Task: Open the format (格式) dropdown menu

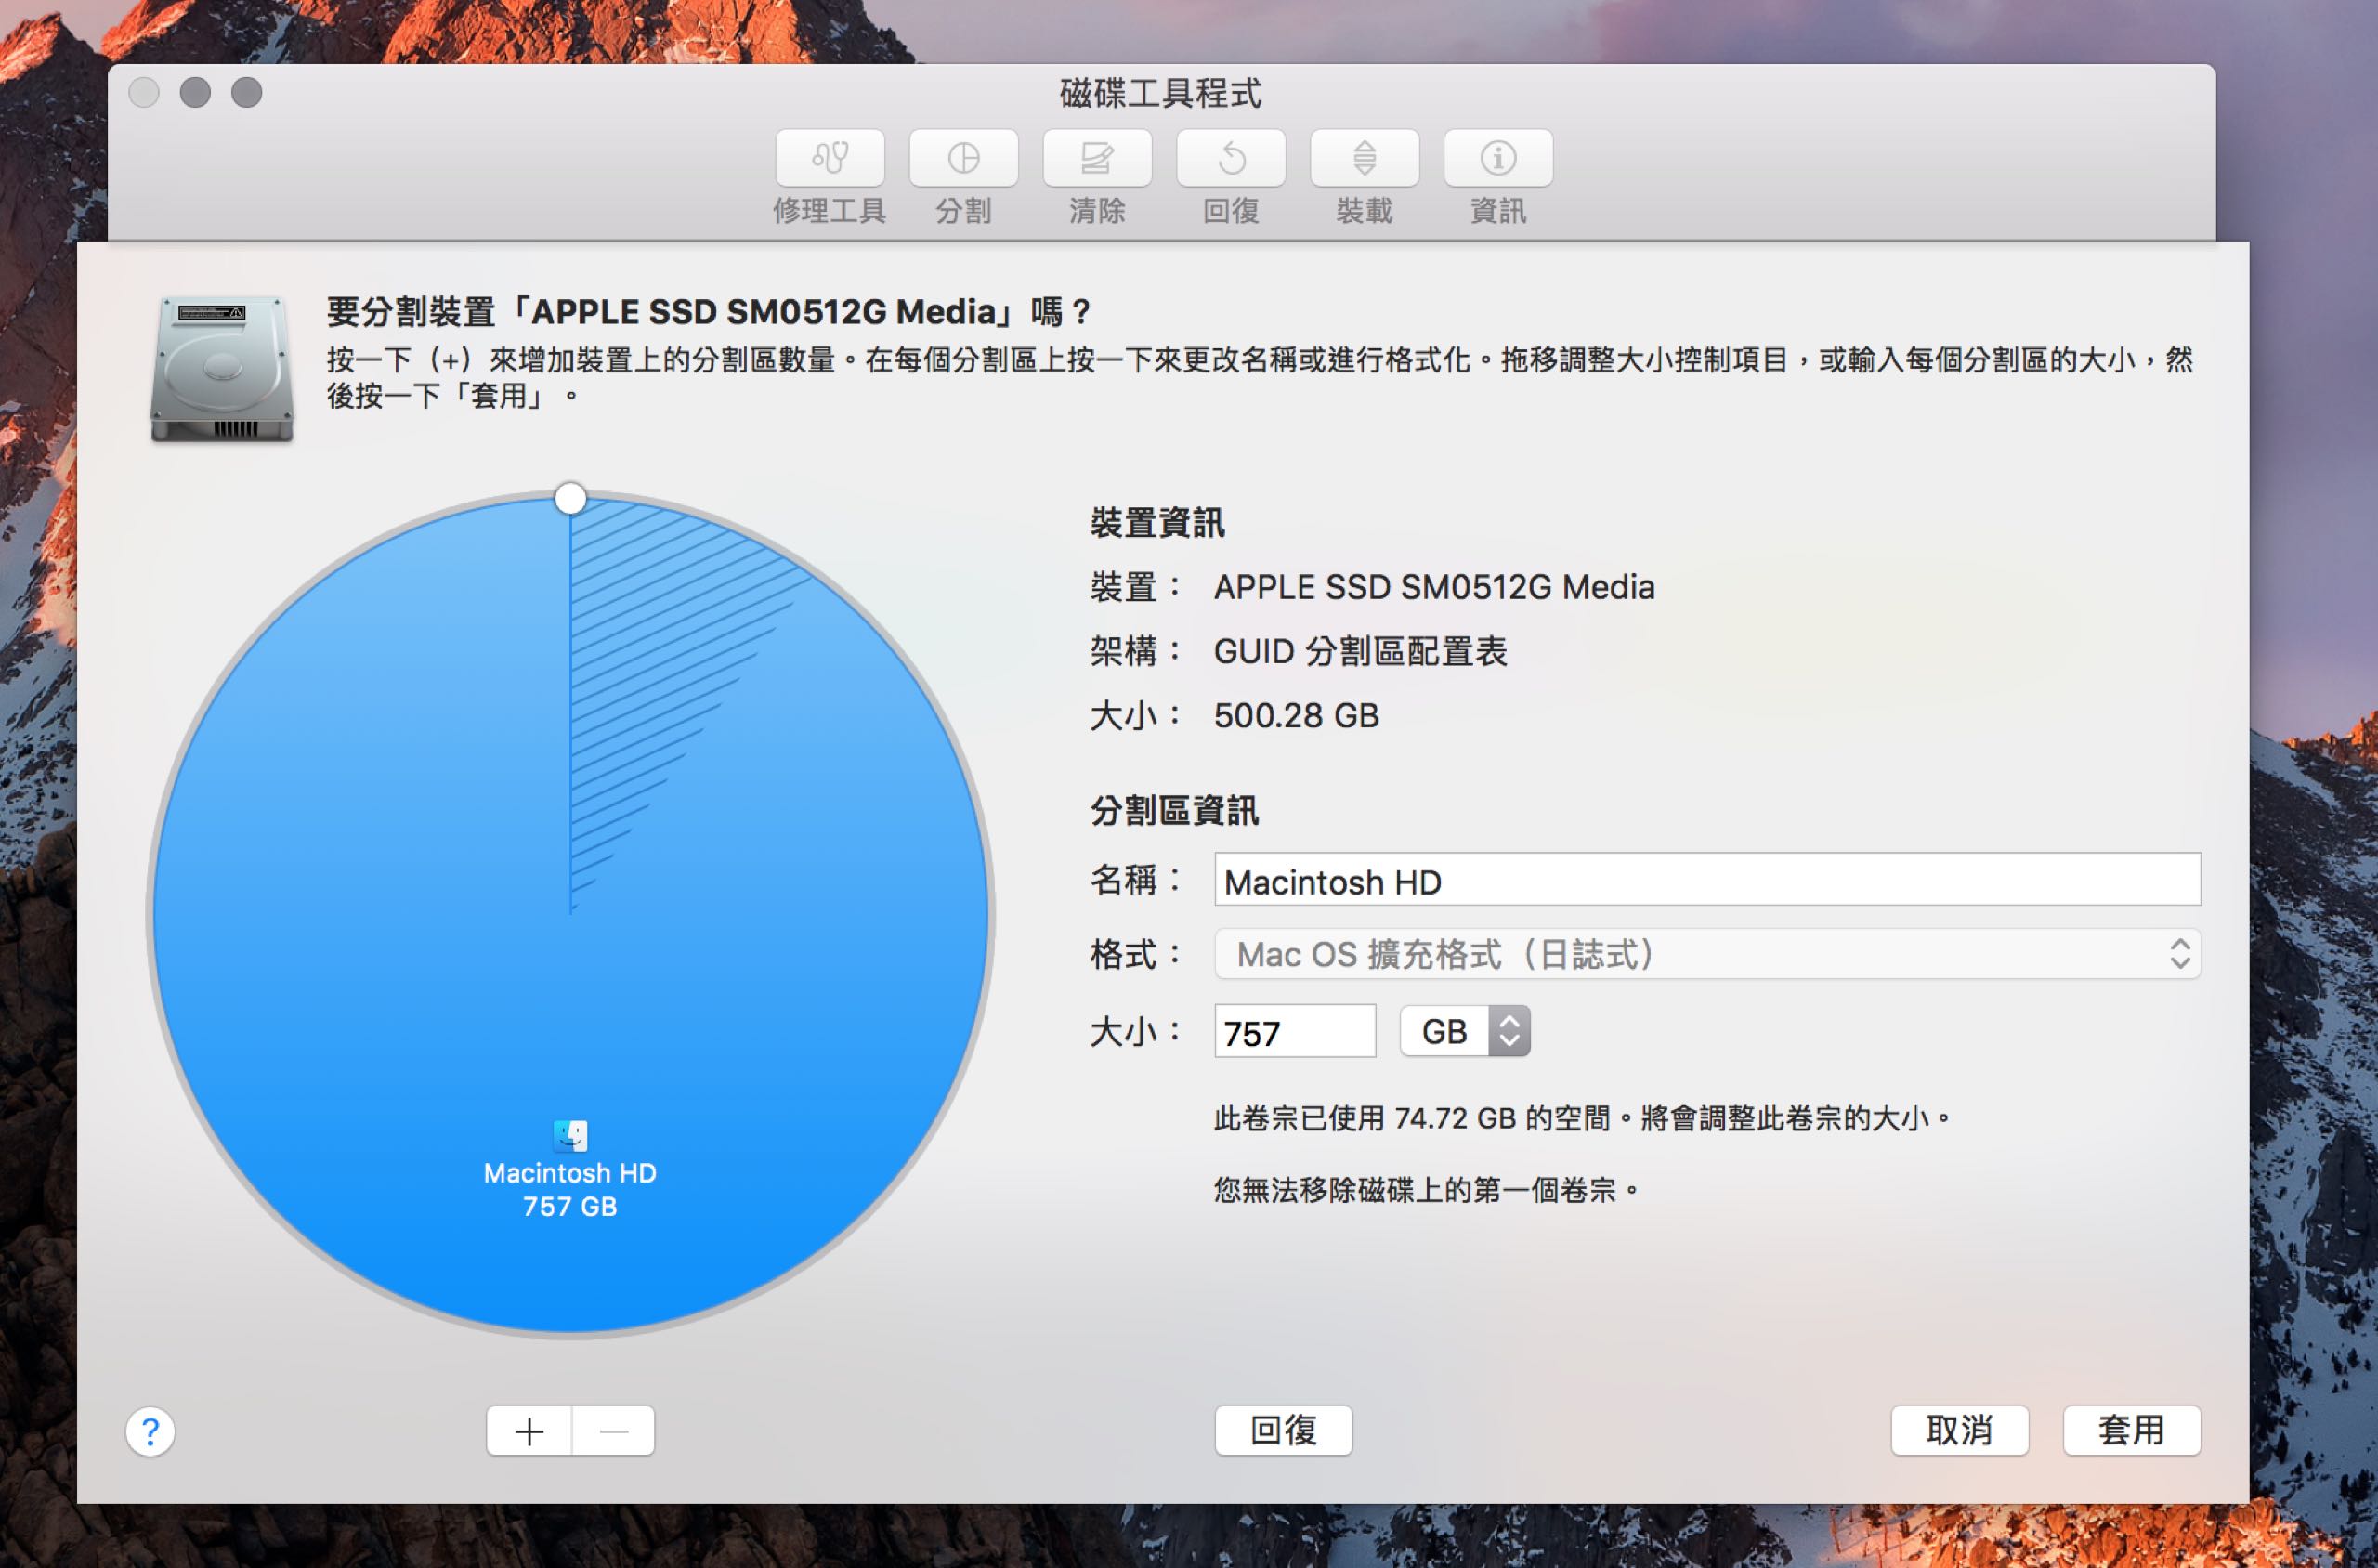Action: (1706, 954)
